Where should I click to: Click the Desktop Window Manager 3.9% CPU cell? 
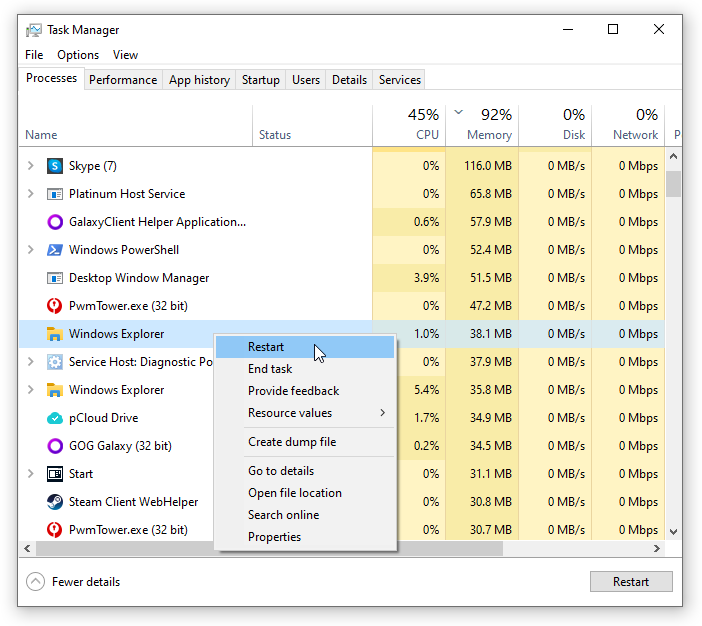tap(409, 278)
